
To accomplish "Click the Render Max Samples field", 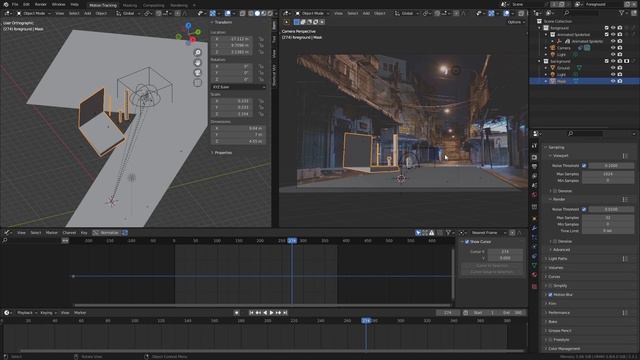I will point(608,218).
